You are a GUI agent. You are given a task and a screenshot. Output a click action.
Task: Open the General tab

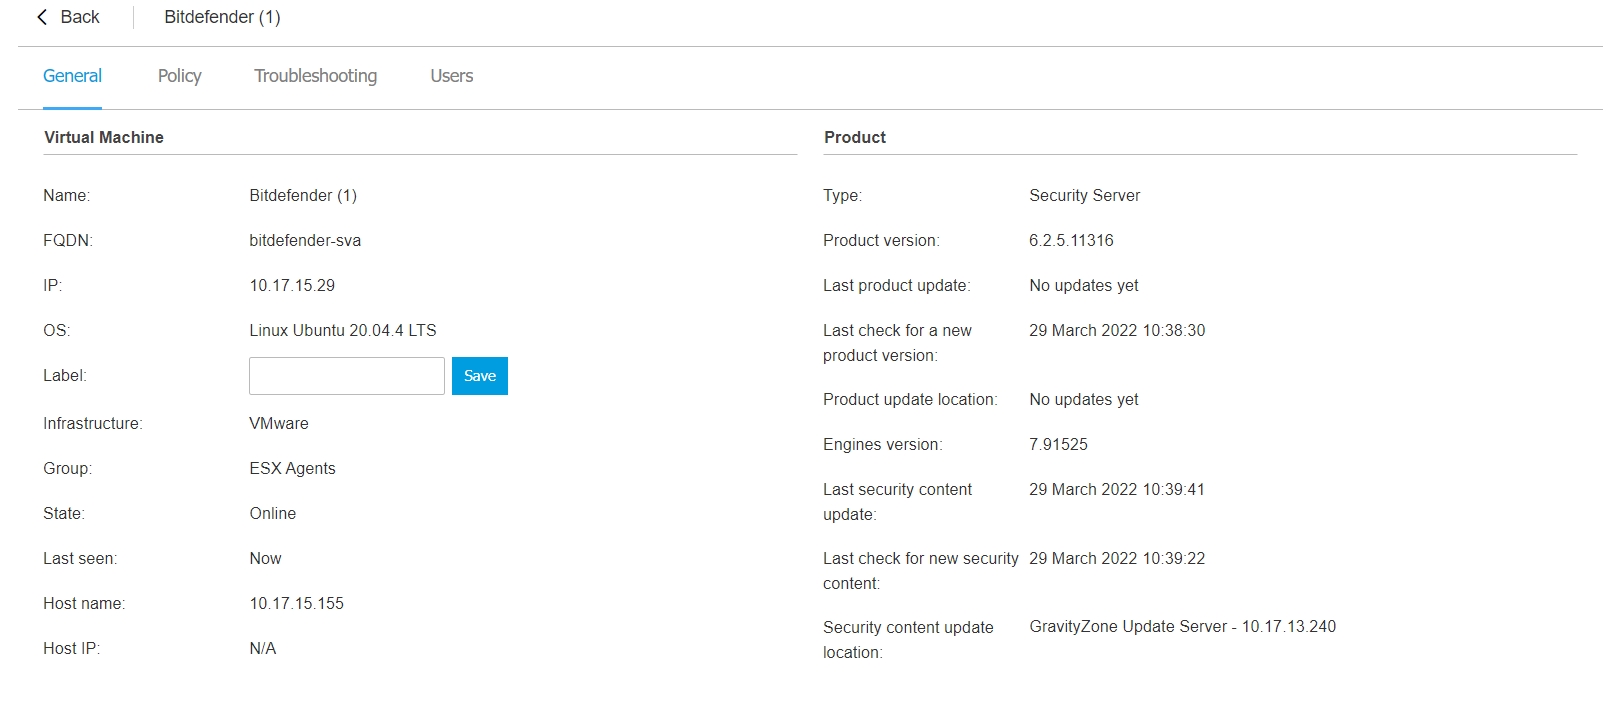72,76
